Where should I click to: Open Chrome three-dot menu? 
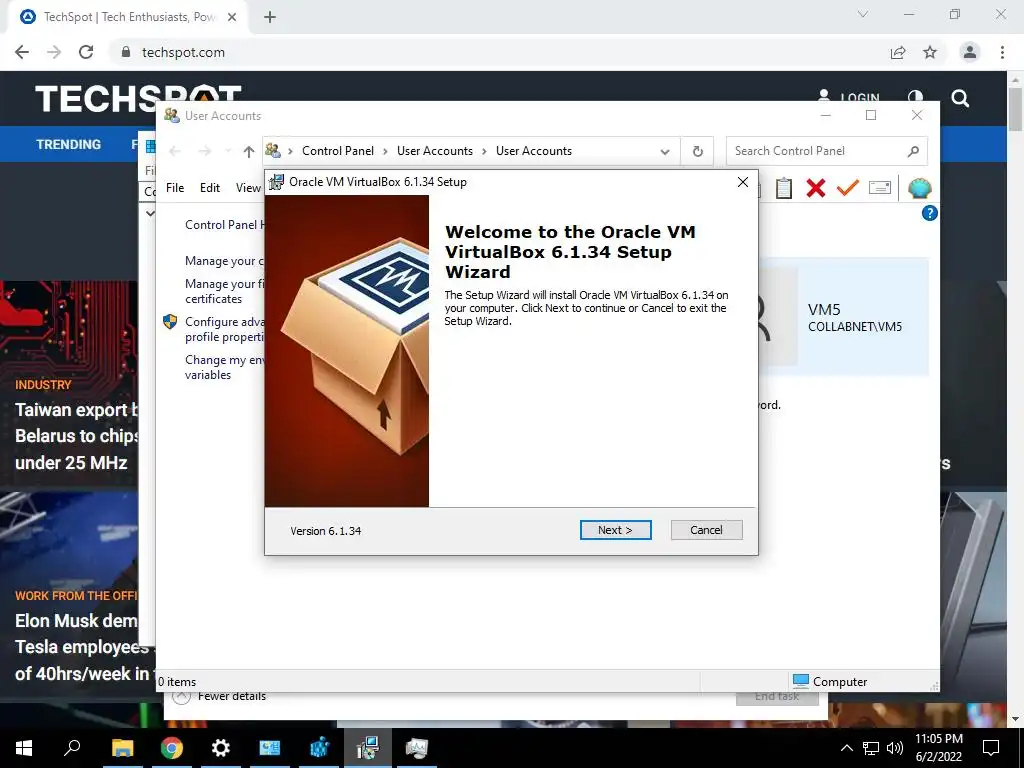(1002, 52)
